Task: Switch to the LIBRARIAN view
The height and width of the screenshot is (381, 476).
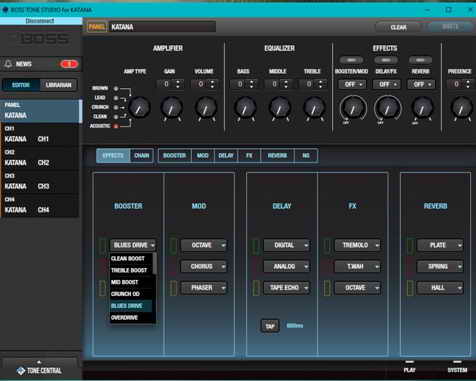Action: pos(58,85)
